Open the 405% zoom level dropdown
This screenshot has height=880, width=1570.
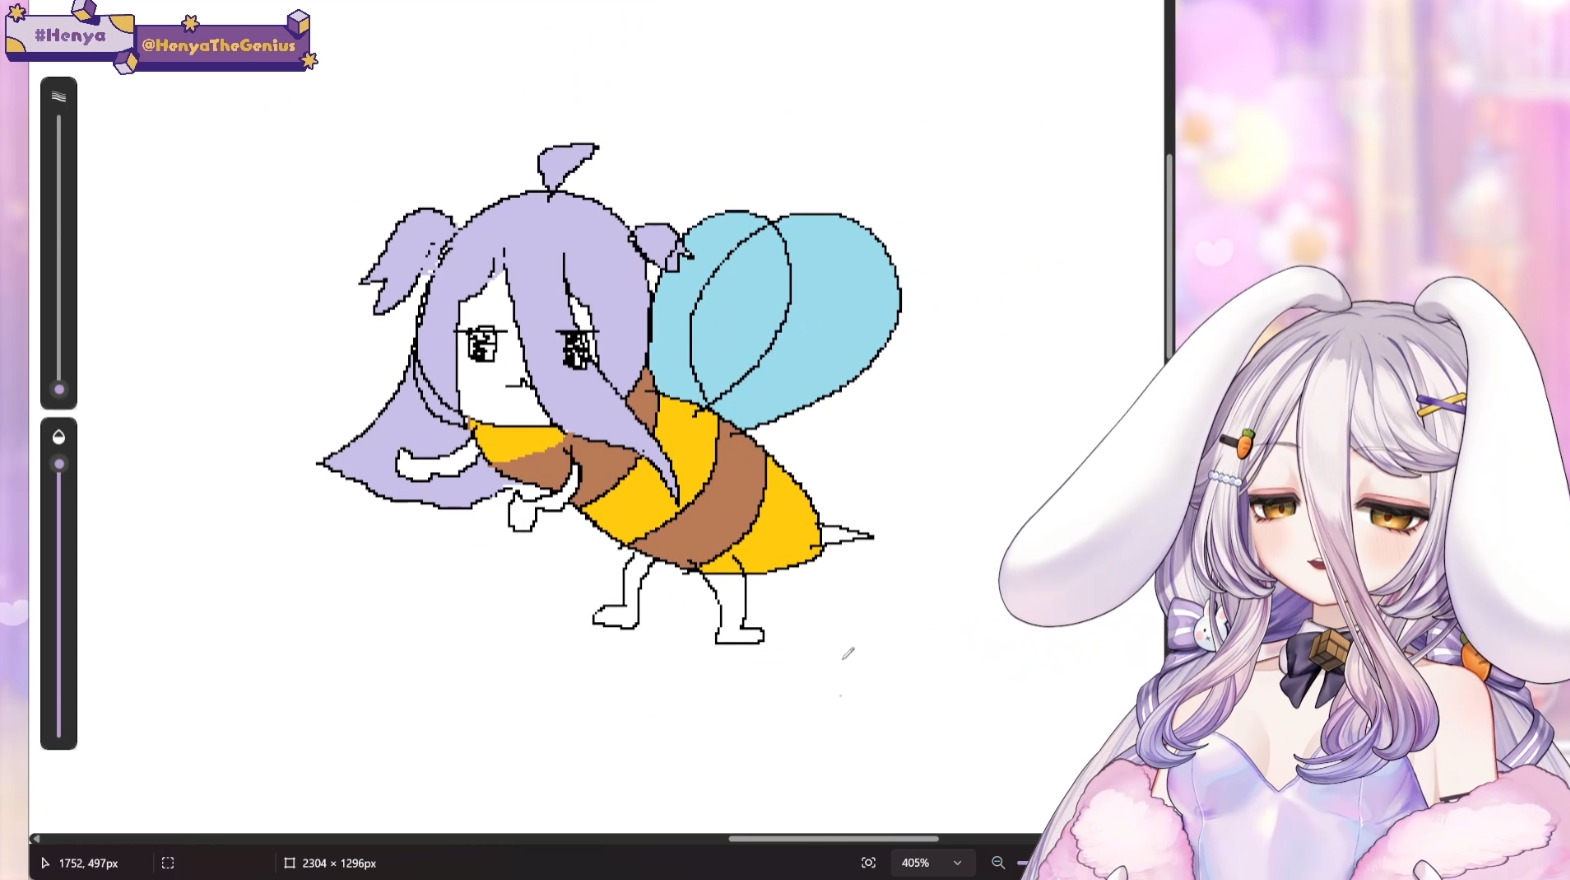[931, 863]
